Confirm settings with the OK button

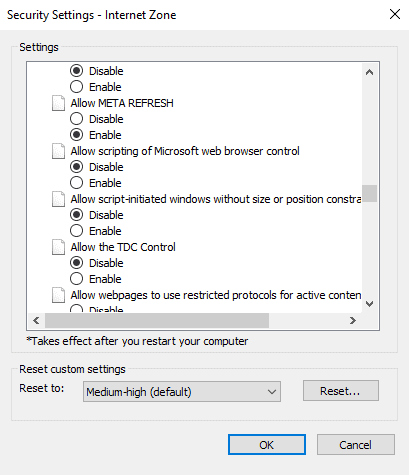coord(267,445)
